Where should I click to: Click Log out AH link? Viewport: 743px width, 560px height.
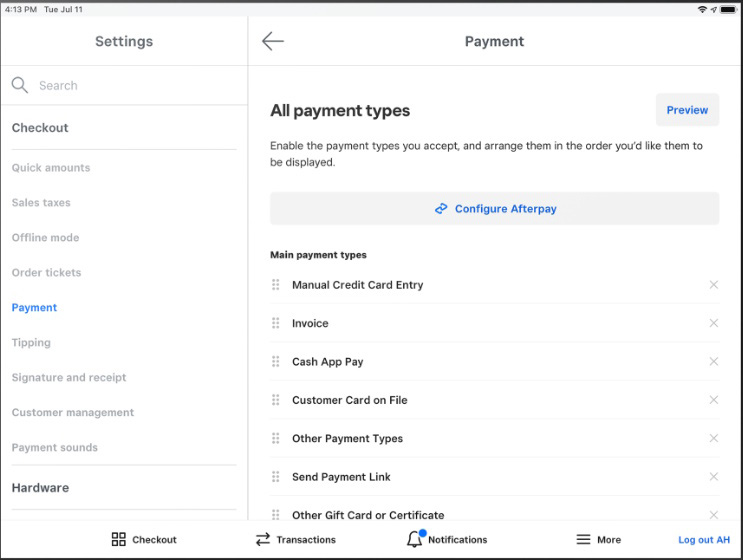tap(704, 540)
